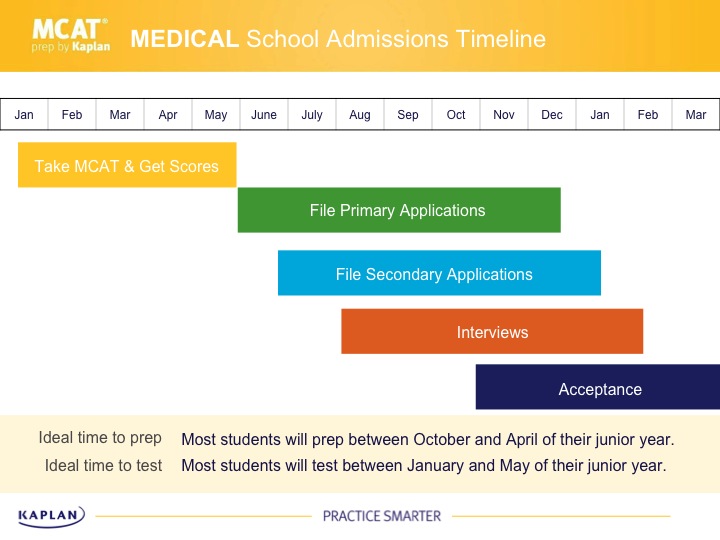Click the MCAT prep by Kaplan logo
The width and height of the screenshot is (720, 540).
(71, 35)
